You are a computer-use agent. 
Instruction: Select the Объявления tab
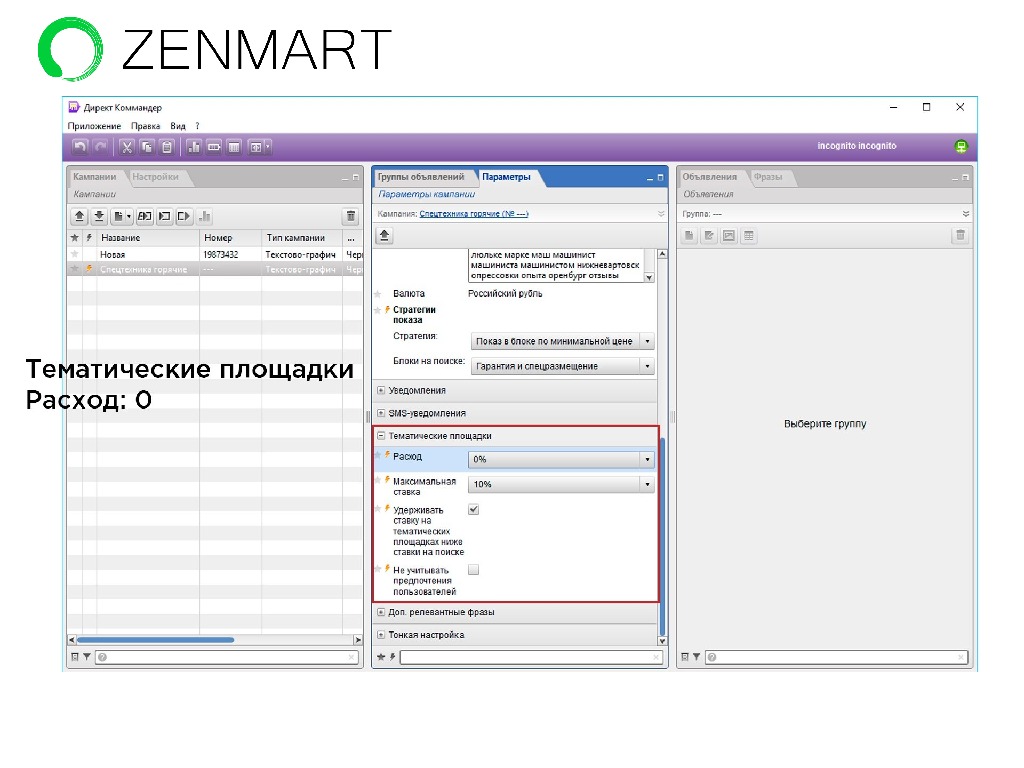coord(710,177)
